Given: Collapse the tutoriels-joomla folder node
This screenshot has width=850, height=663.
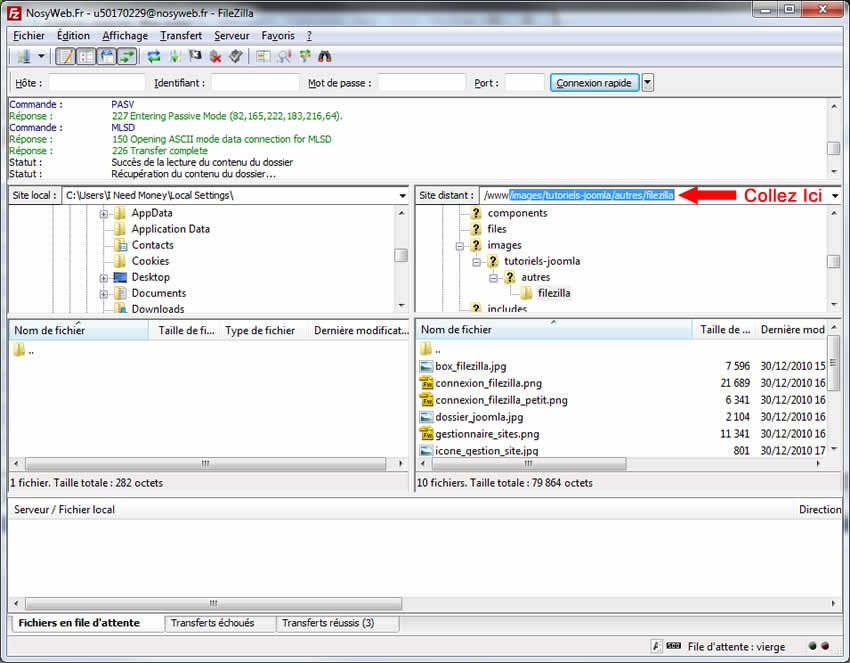Looking at the screenshot, I should point(476,262).
